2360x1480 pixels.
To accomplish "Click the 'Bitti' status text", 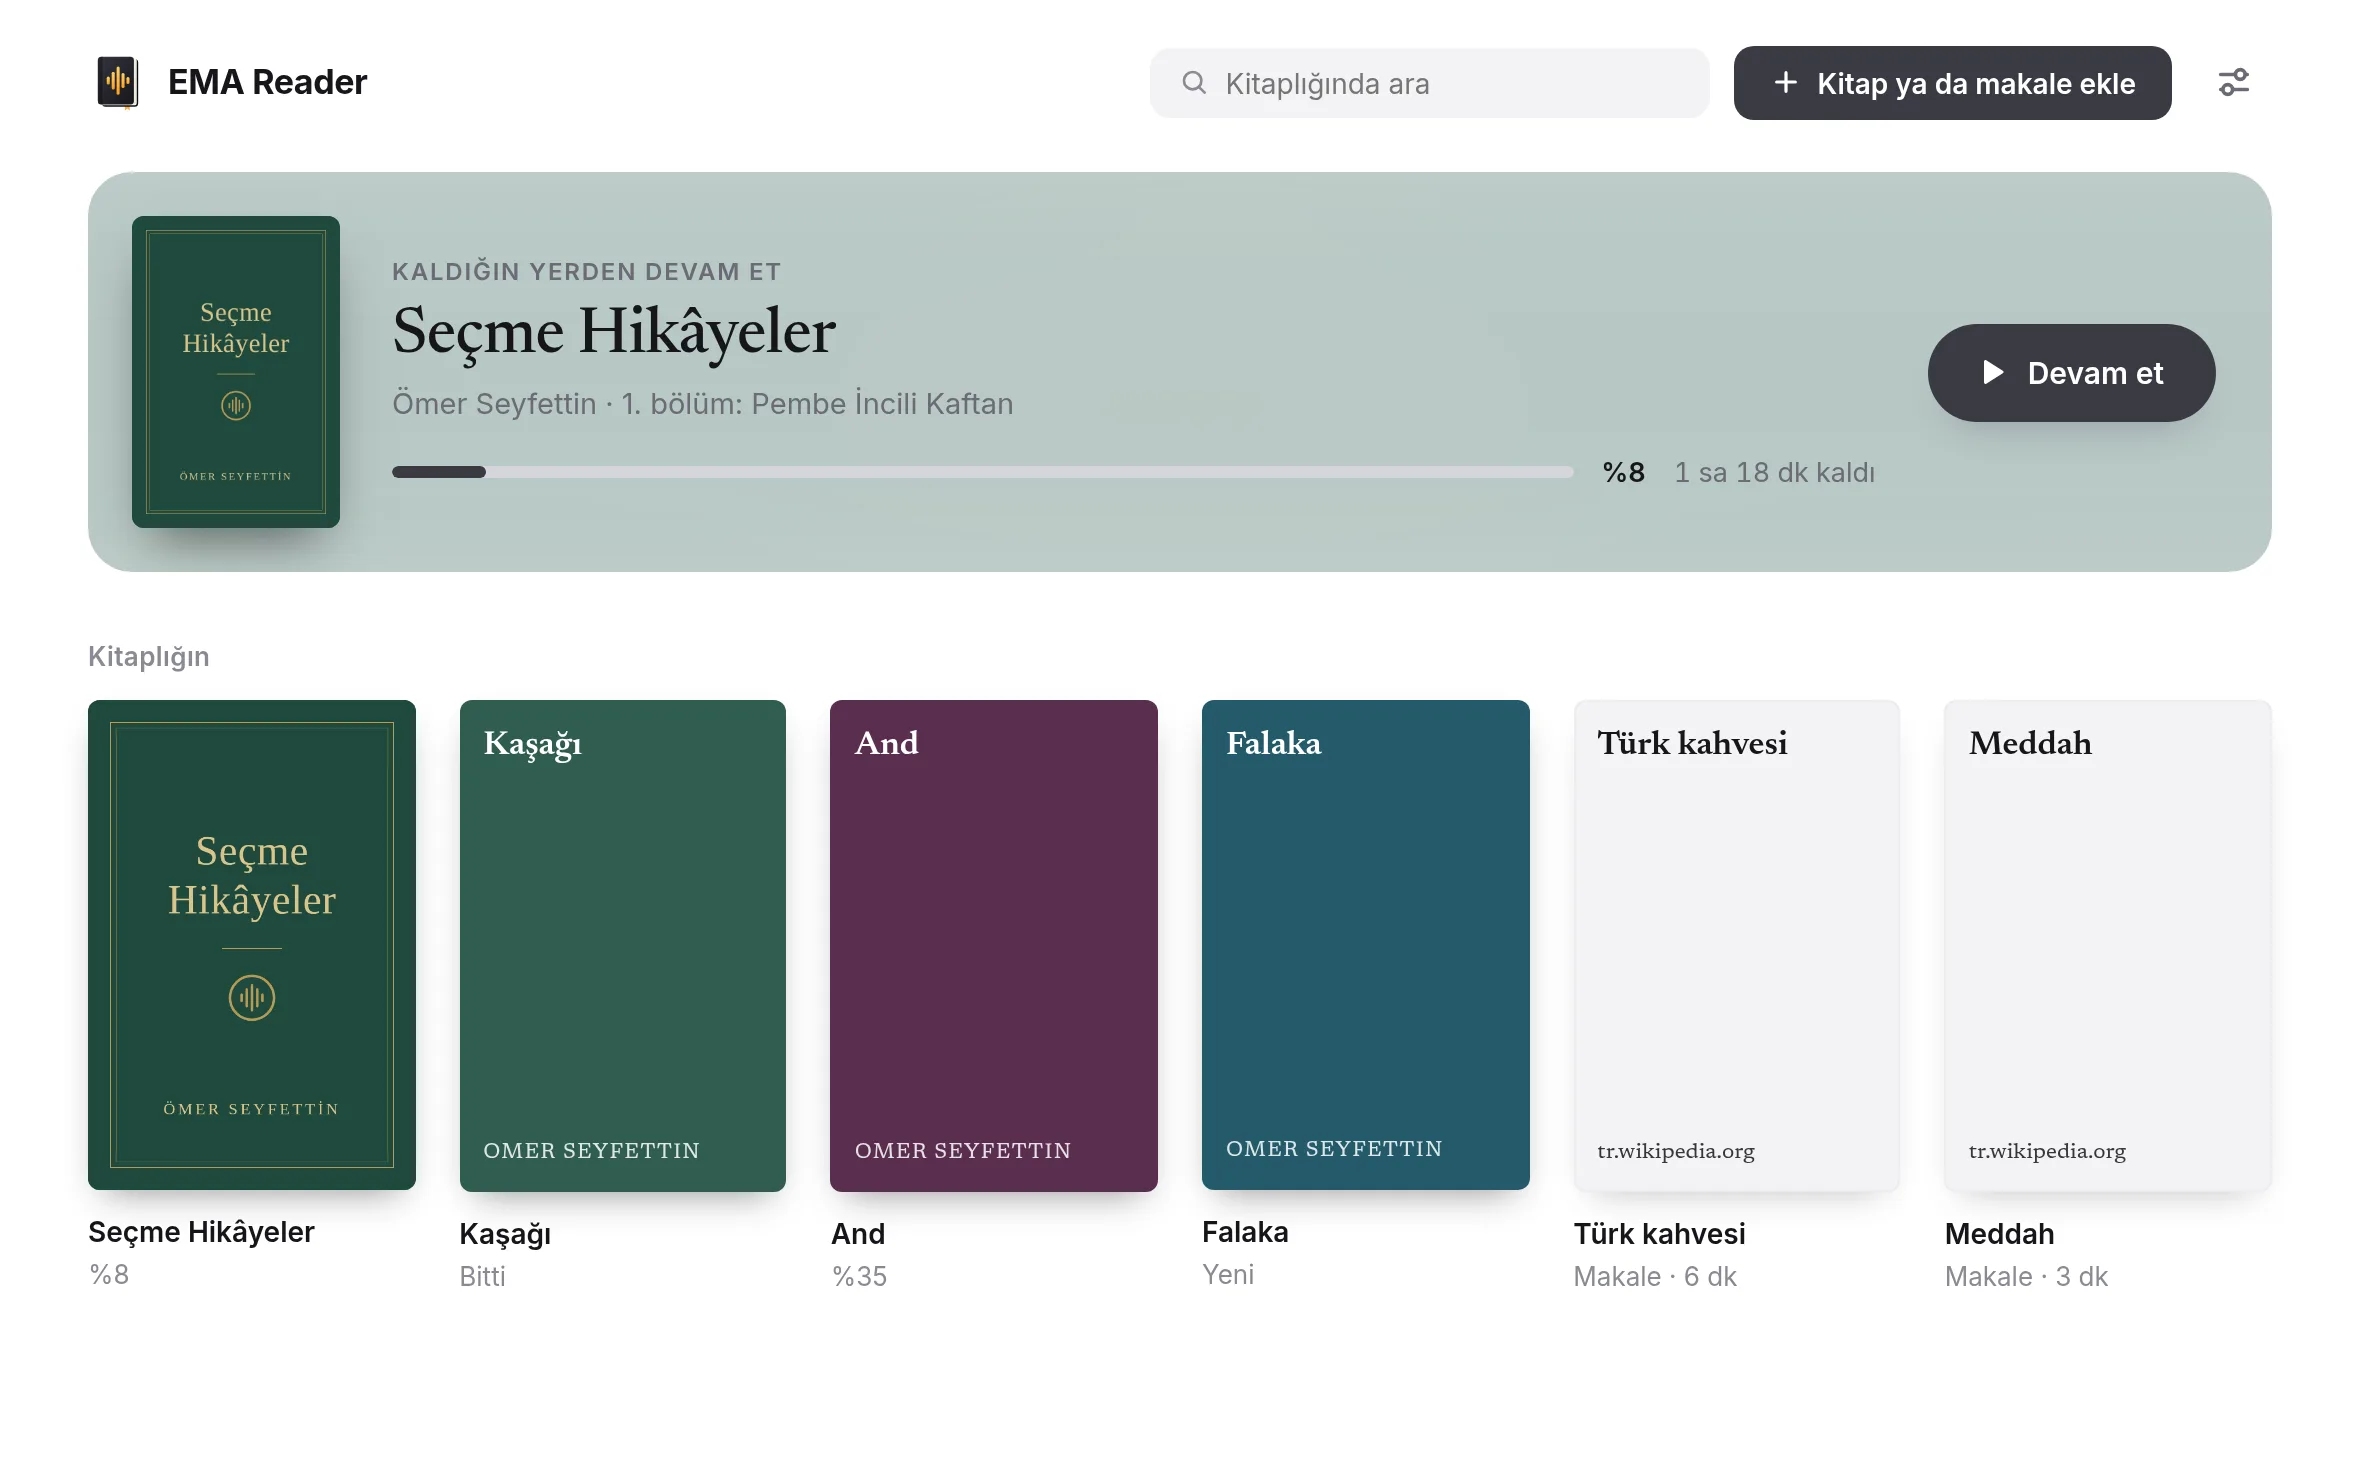I will [x=482, y=1277].
